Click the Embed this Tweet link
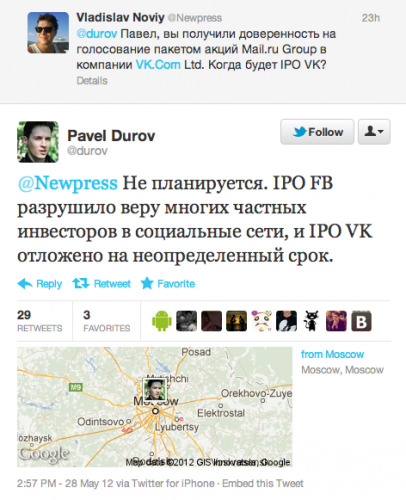 tap(263, 483)
